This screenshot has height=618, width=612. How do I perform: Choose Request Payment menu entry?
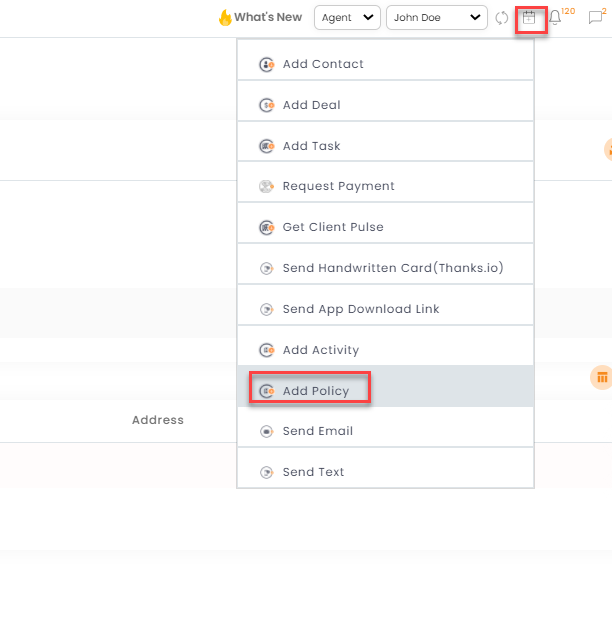click(385, 186)
